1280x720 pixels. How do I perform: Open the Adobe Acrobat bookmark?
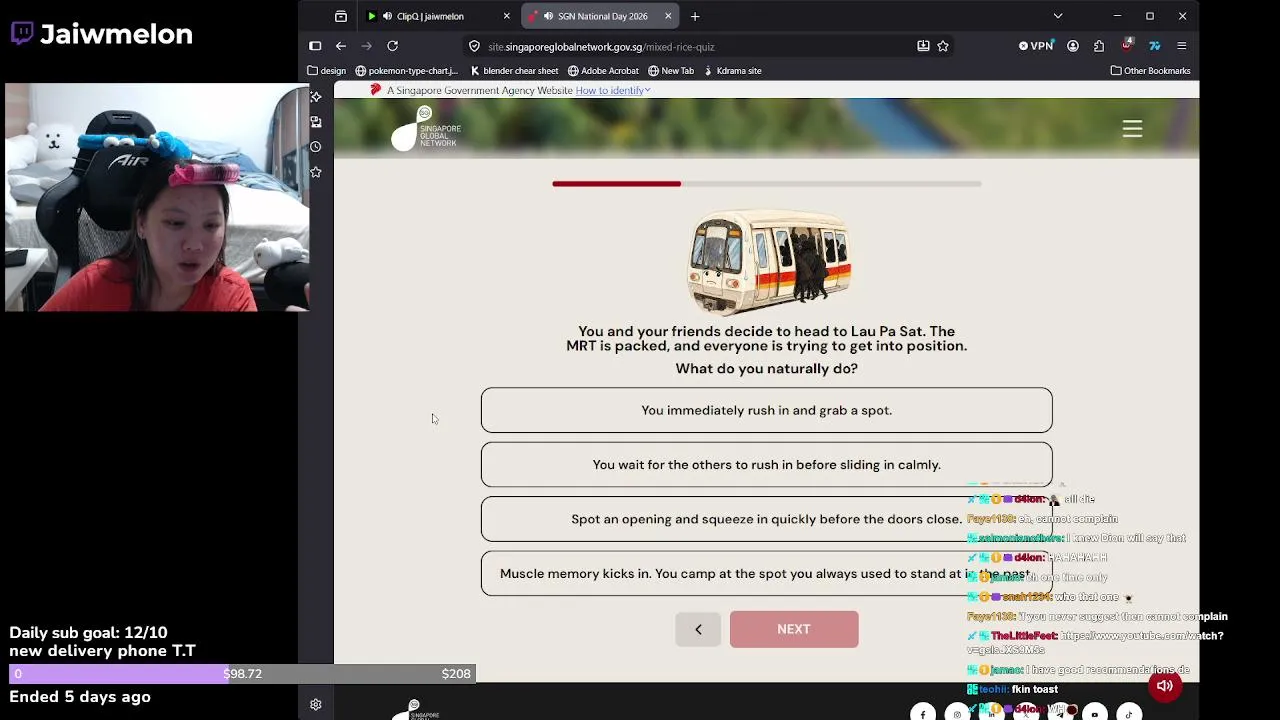(x=603, y=71)
